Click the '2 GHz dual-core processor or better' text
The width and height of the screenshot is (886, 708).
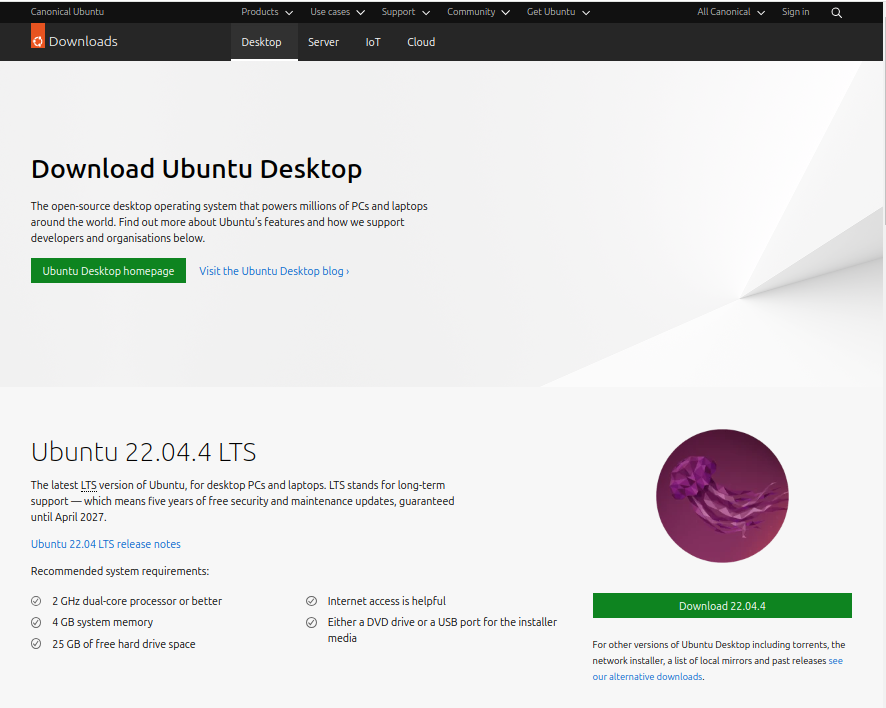(137, 601)
